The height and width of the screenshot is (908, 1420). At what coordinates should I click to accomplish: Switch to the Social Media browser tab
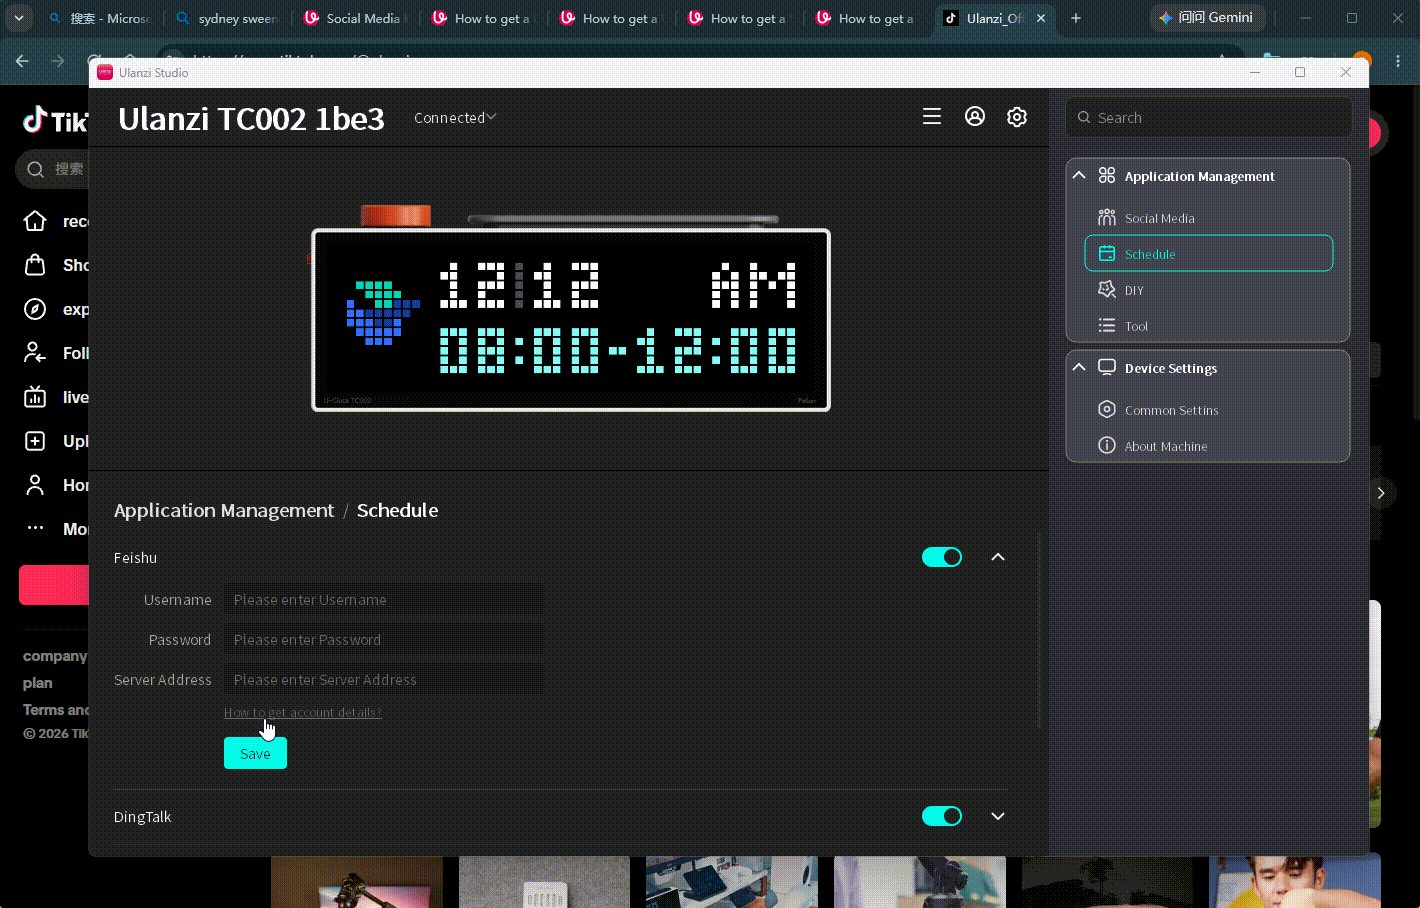click(355, 18)
